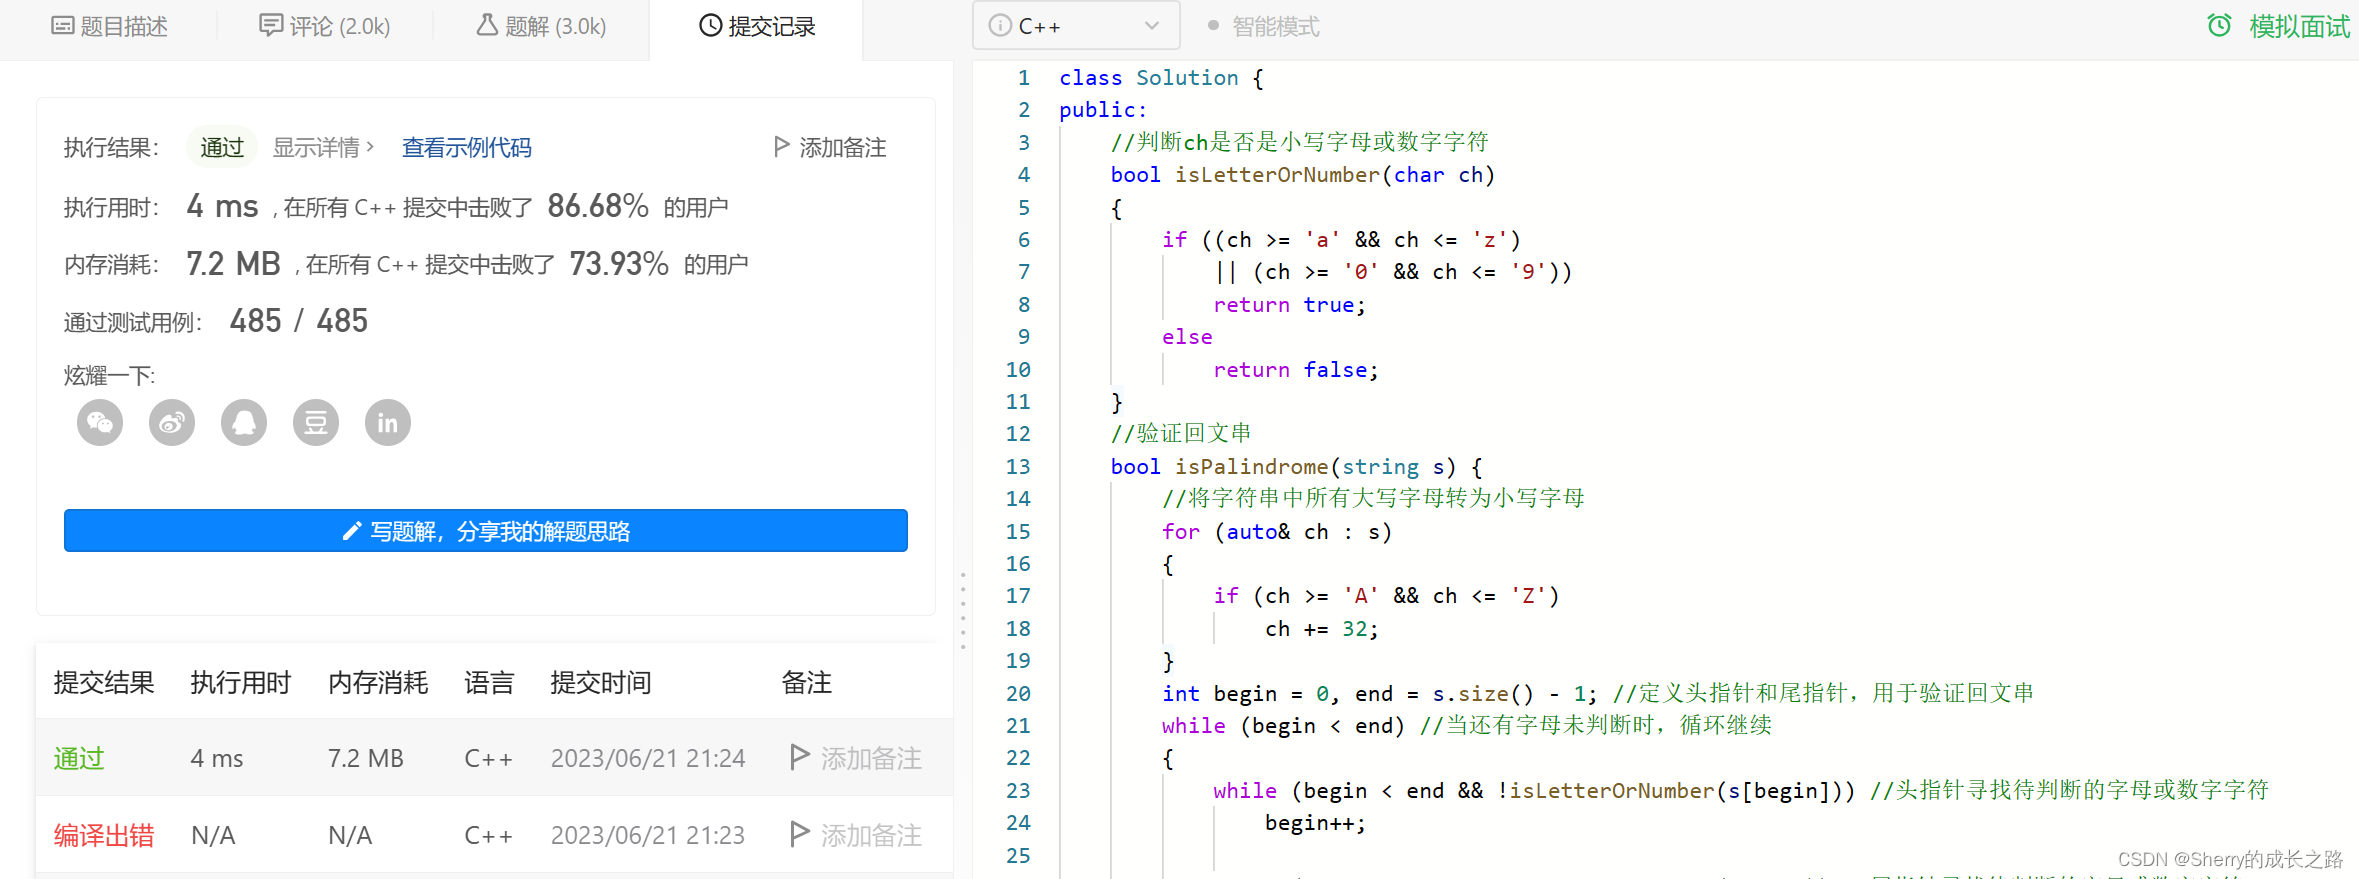The height and width of the screenshot is (879, 2359).
Task: Switch to the 题解 (3.0k) tab
Action: pos(542,26)
